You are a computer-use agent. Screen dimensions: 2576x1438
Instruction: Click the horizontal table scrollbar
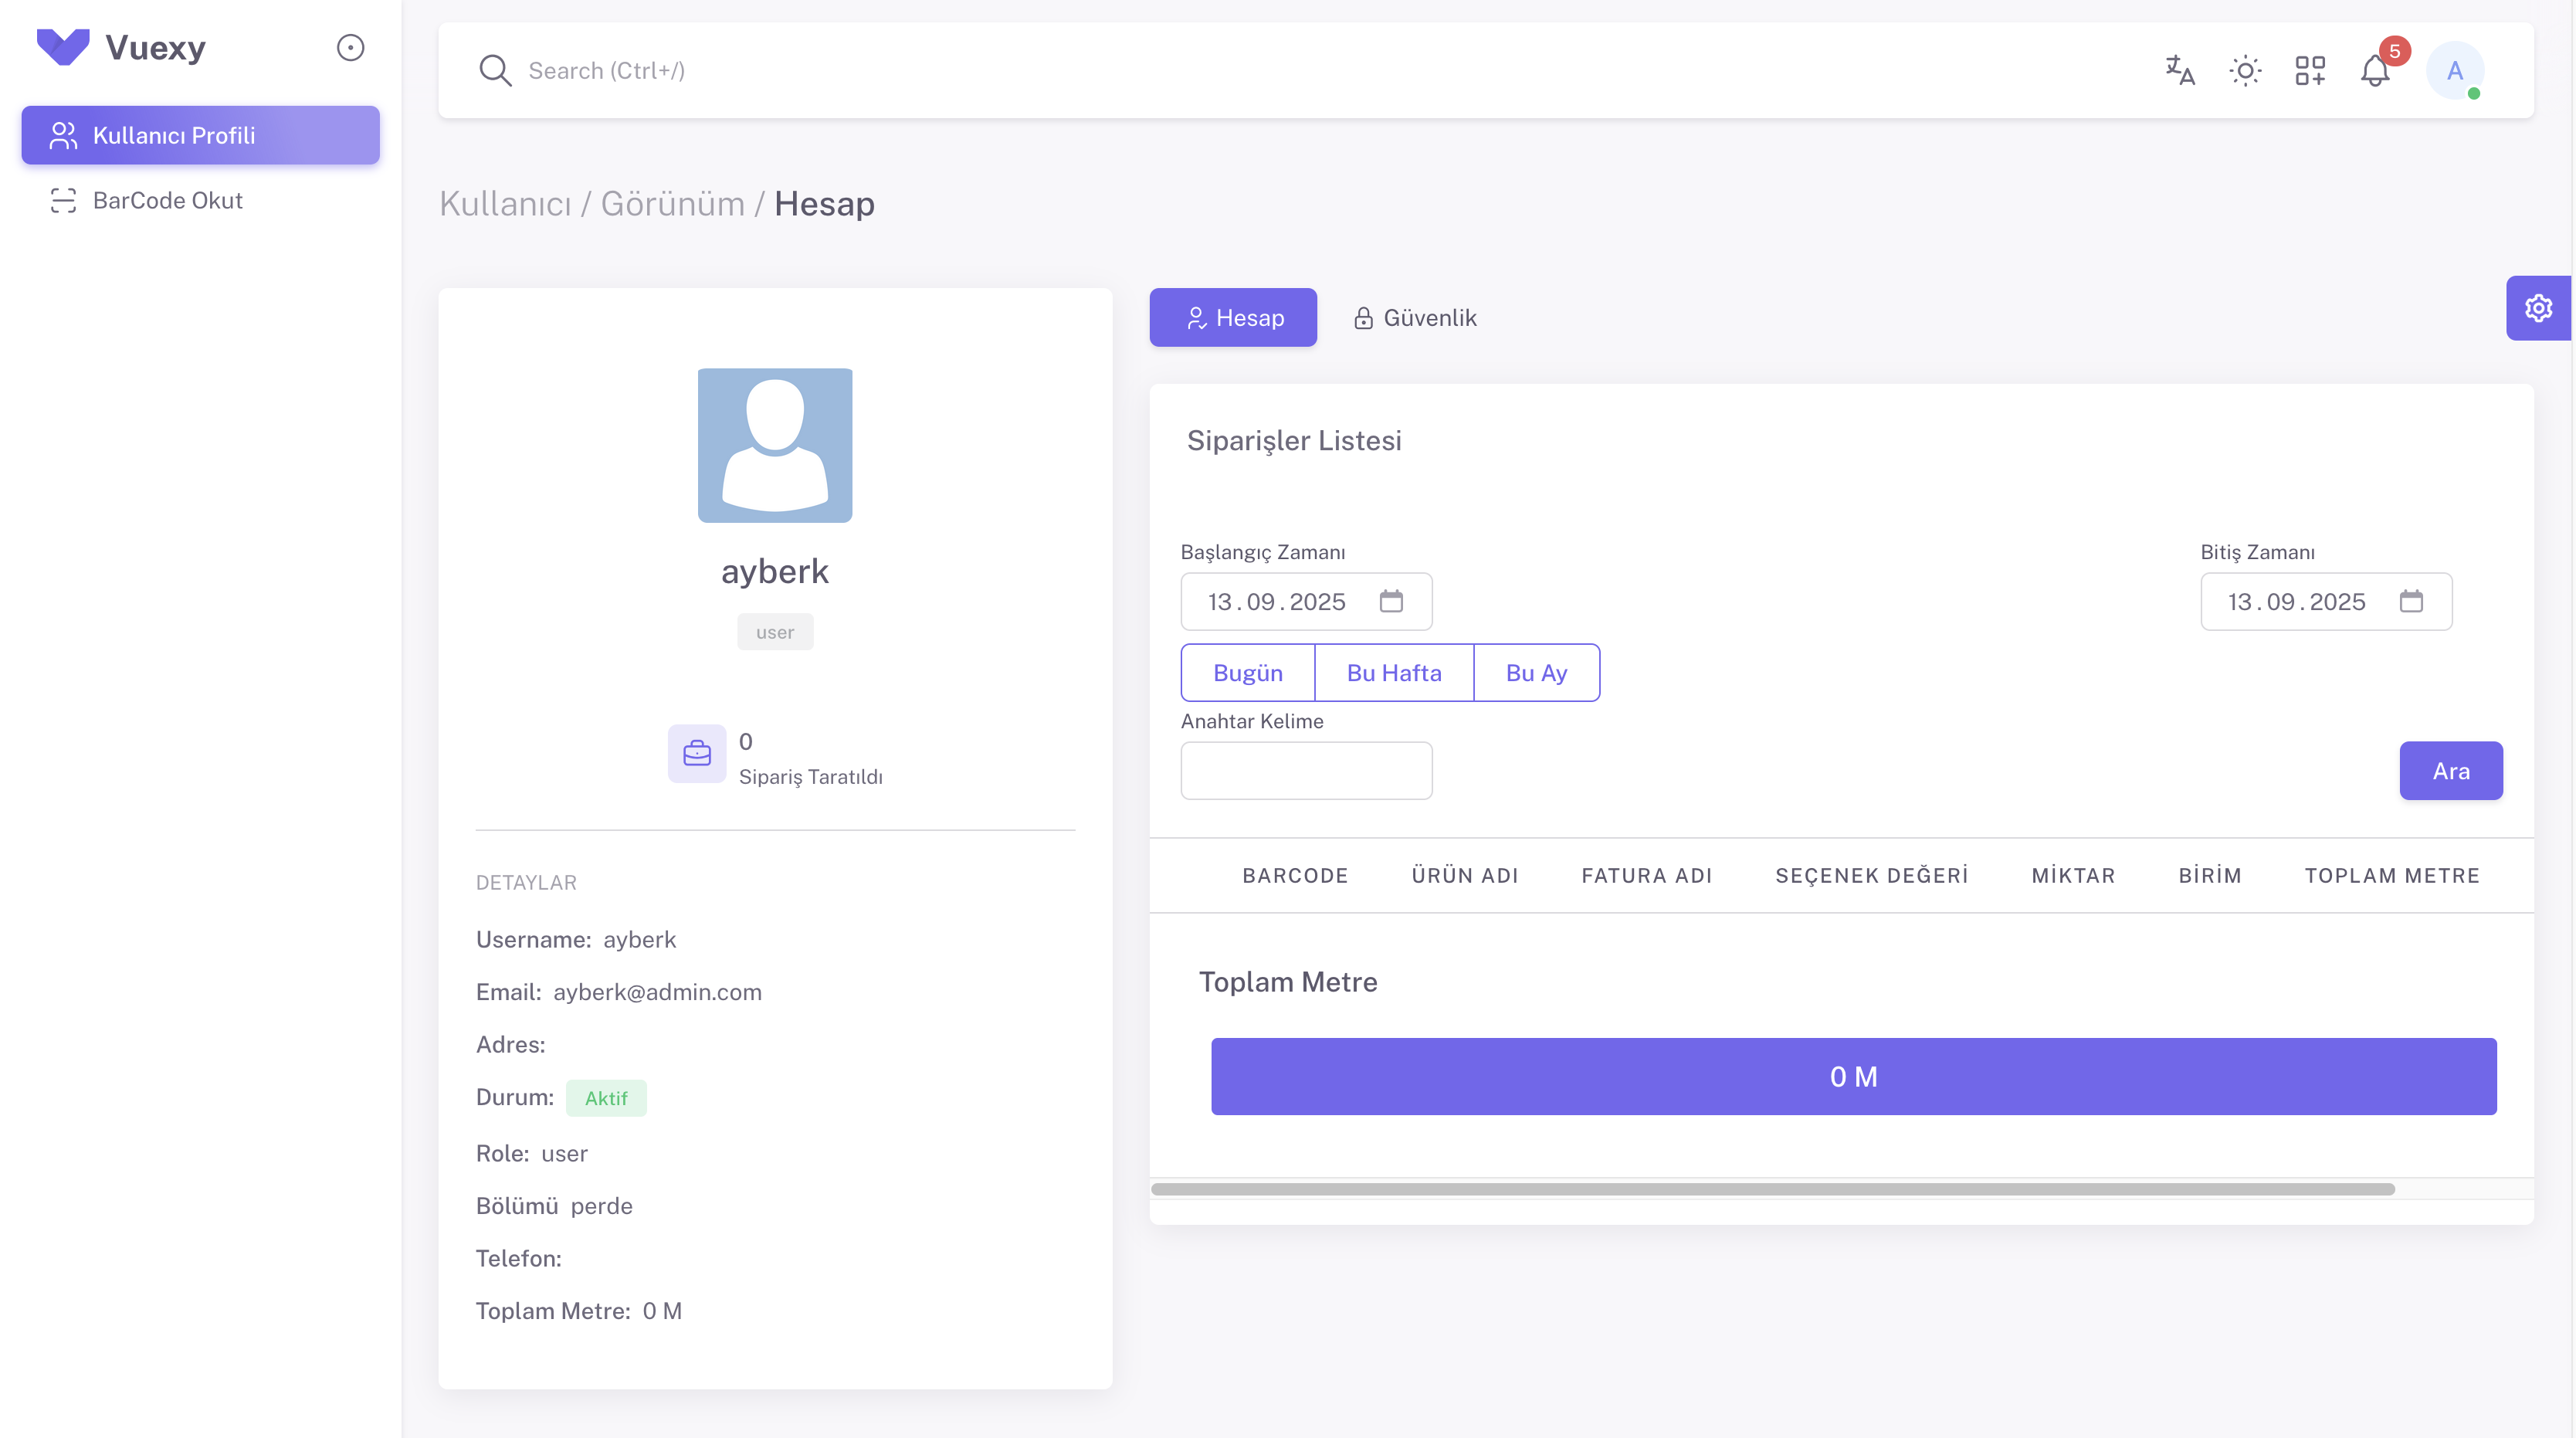tap(1772, 1189)
